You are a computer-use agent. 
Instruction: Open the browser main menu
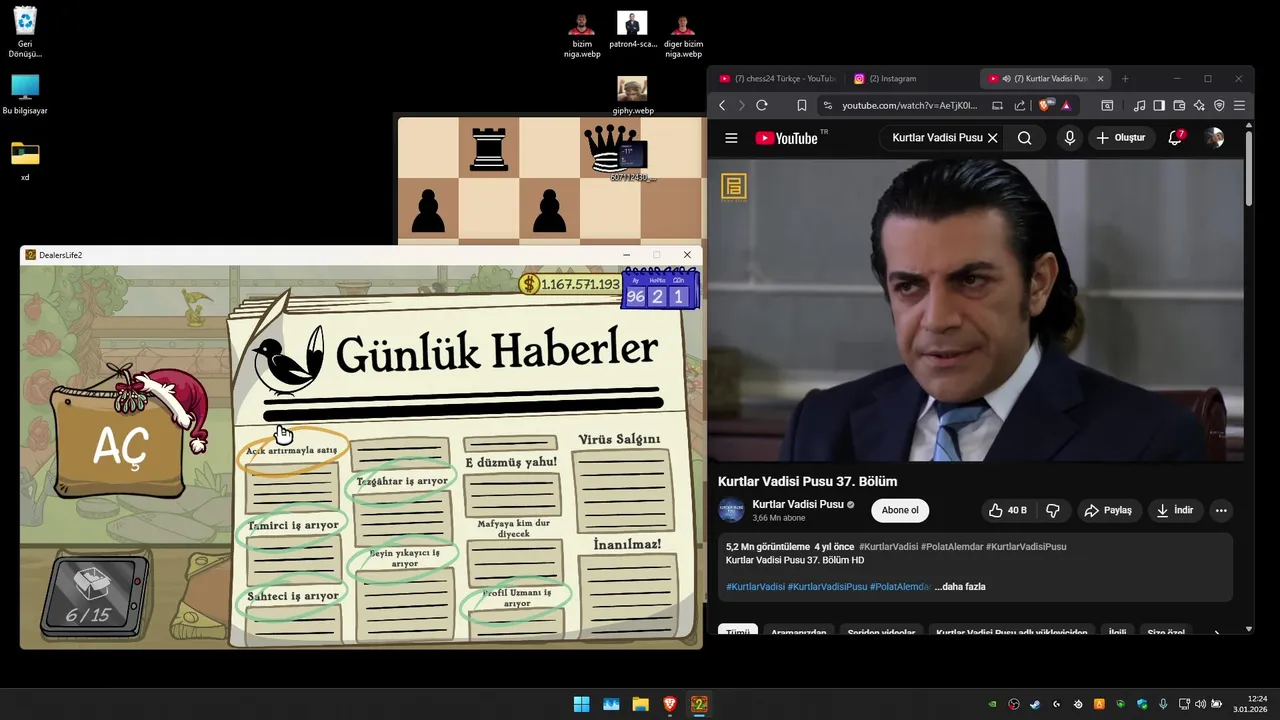(x=1240, y=106)
